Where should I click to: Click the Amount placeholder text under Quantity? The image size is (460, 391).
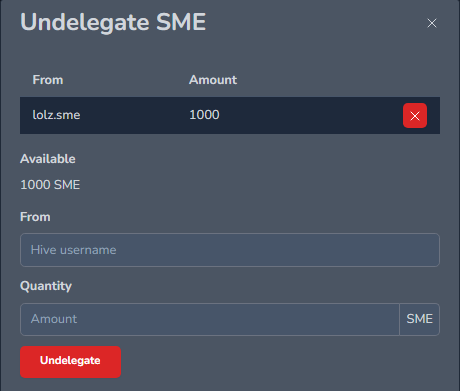coord(54,319)
